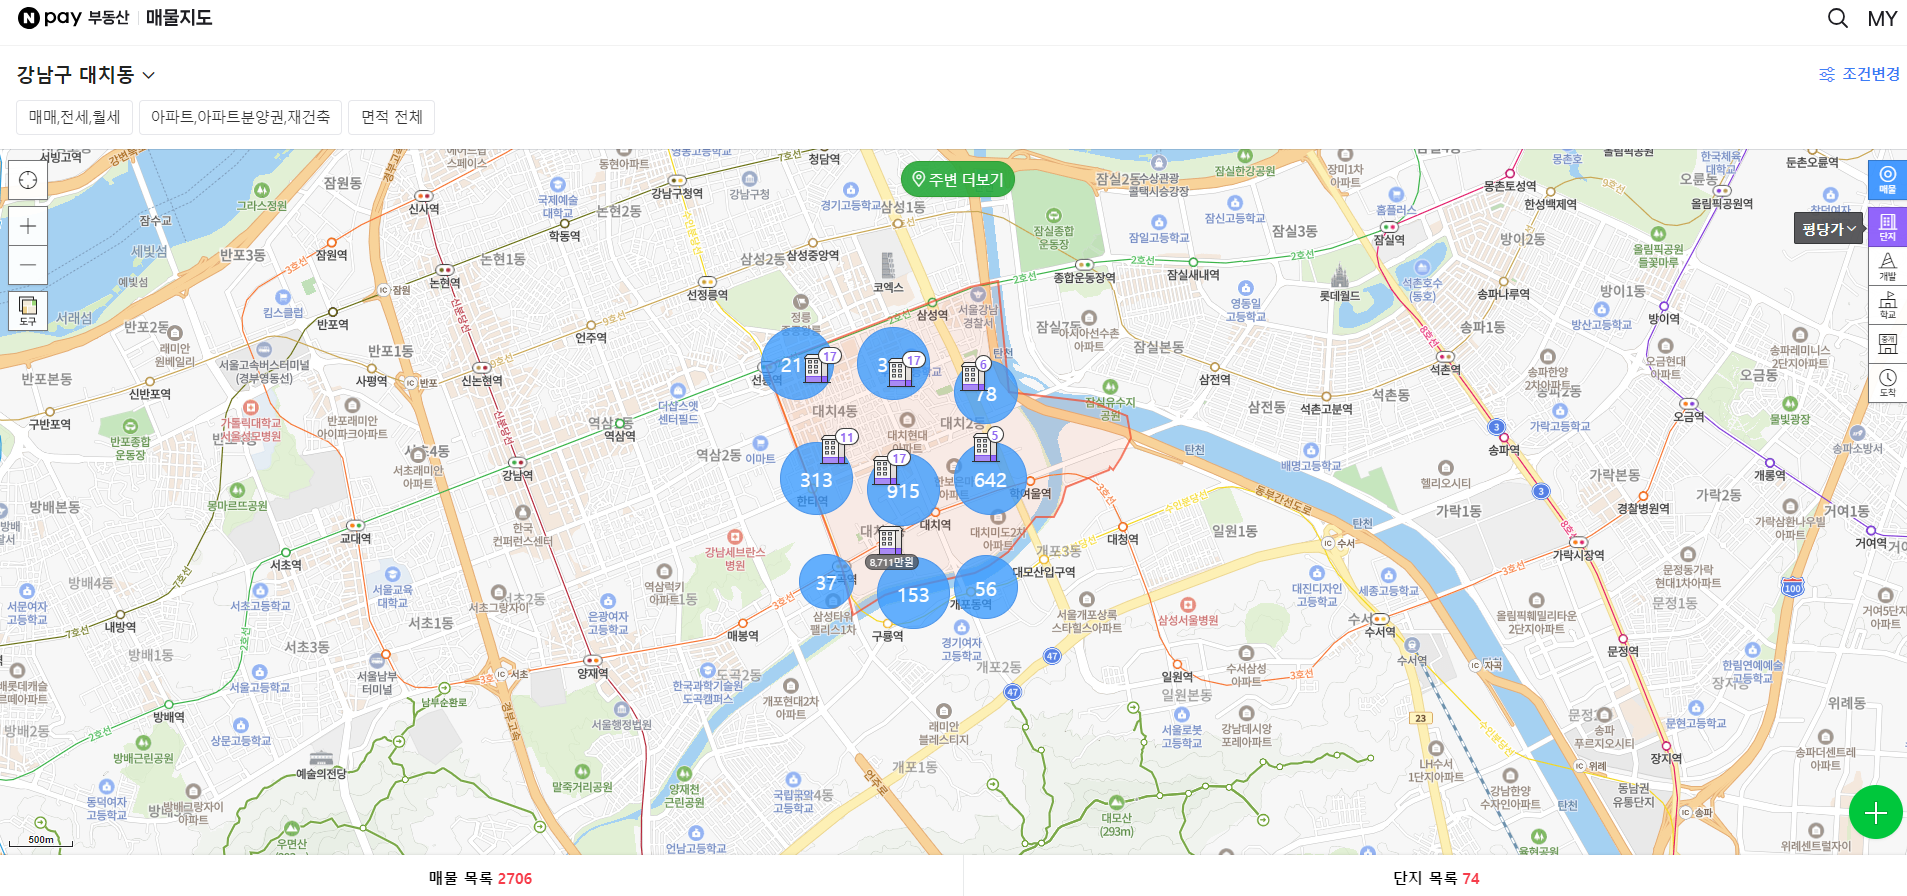The image size is (1907, 896).
Task: Toggle the 학교 school layer
Action: tap(1887, 305)
